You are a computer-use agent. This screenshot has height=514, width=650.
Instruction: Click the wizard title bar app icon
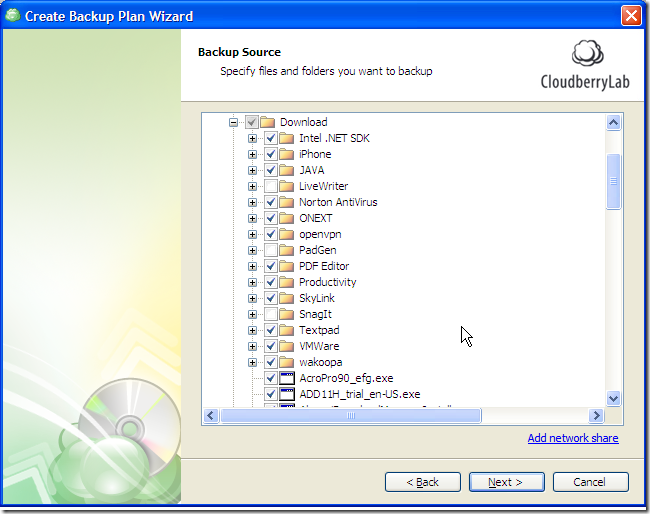[x=12, y=15]
